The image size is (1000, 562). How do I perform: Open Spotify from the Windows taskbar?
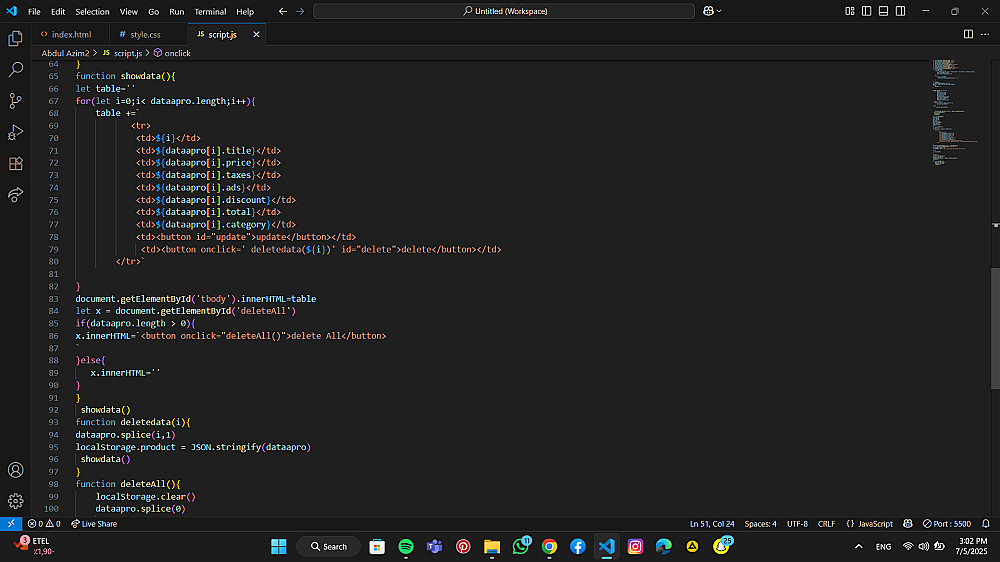click(406, 546)
